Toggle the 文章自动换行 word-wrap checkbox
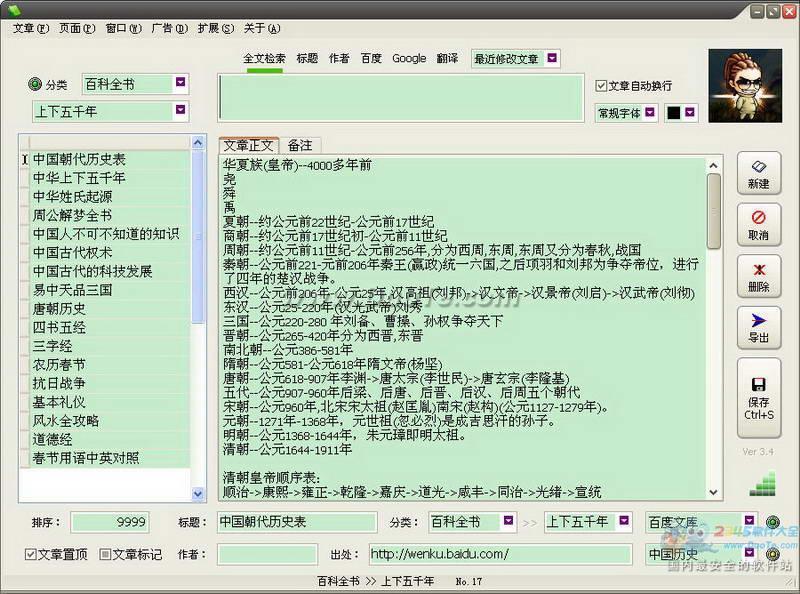The image size is (800, 594). pyautogui.click(x=601, y=86)
